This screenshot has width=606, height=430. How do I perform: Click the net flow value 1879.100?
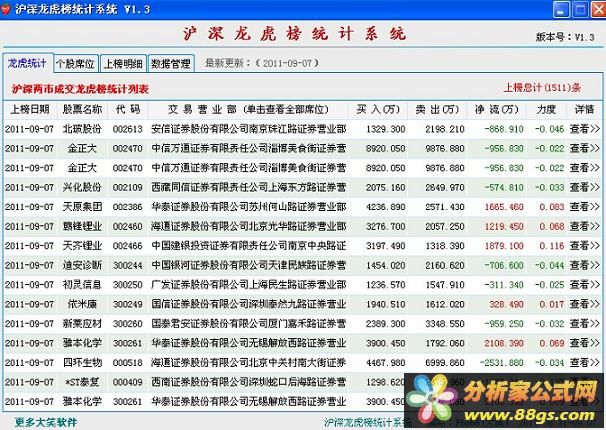pos(504,246)
